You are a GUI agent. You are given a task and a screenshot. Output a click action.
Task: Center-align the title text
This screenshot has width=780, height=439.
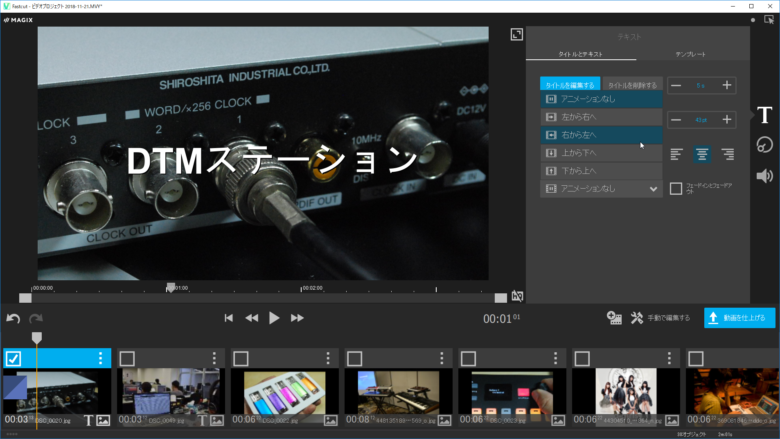(702, 155)
